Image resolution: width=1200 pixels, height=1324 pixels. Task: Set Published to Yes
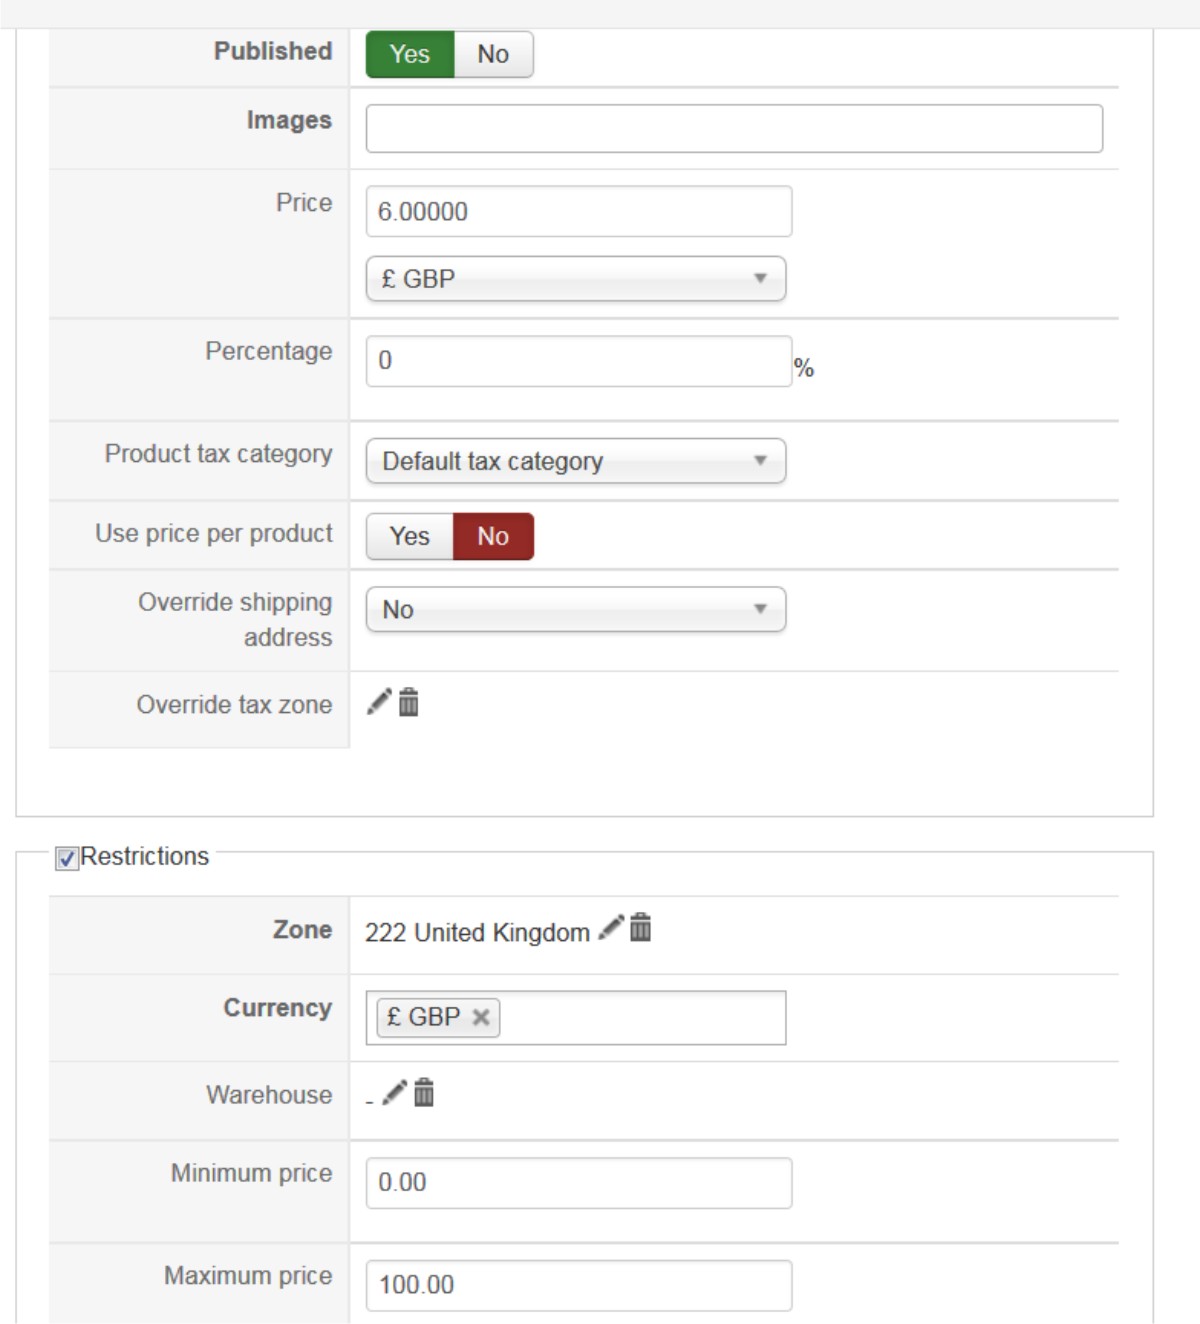coord(410,54)
